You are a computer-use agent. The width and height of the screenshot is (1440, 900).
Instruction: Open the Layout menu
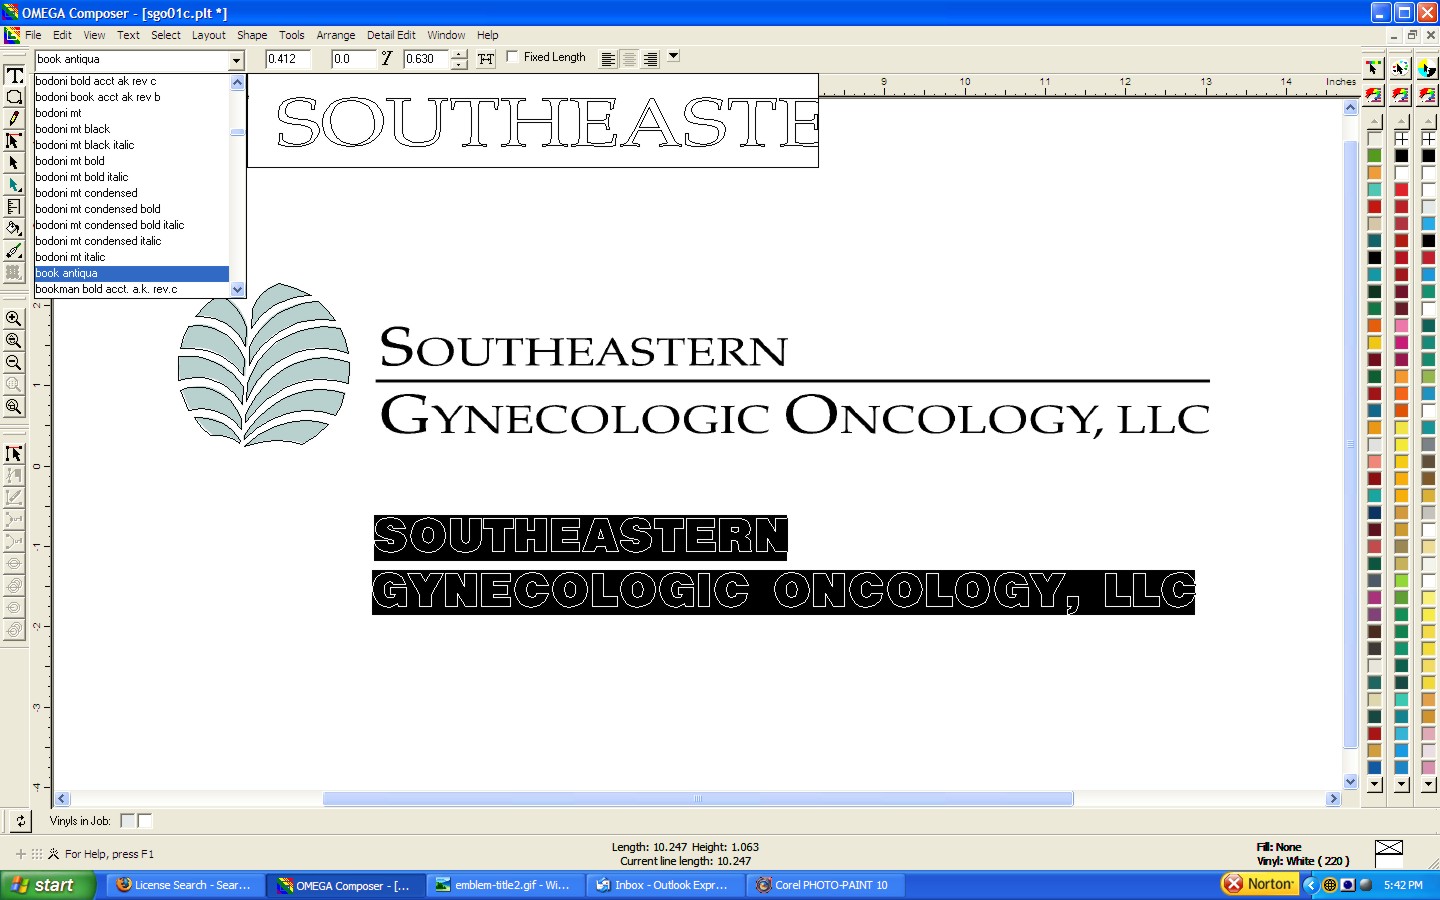point(209,35)
